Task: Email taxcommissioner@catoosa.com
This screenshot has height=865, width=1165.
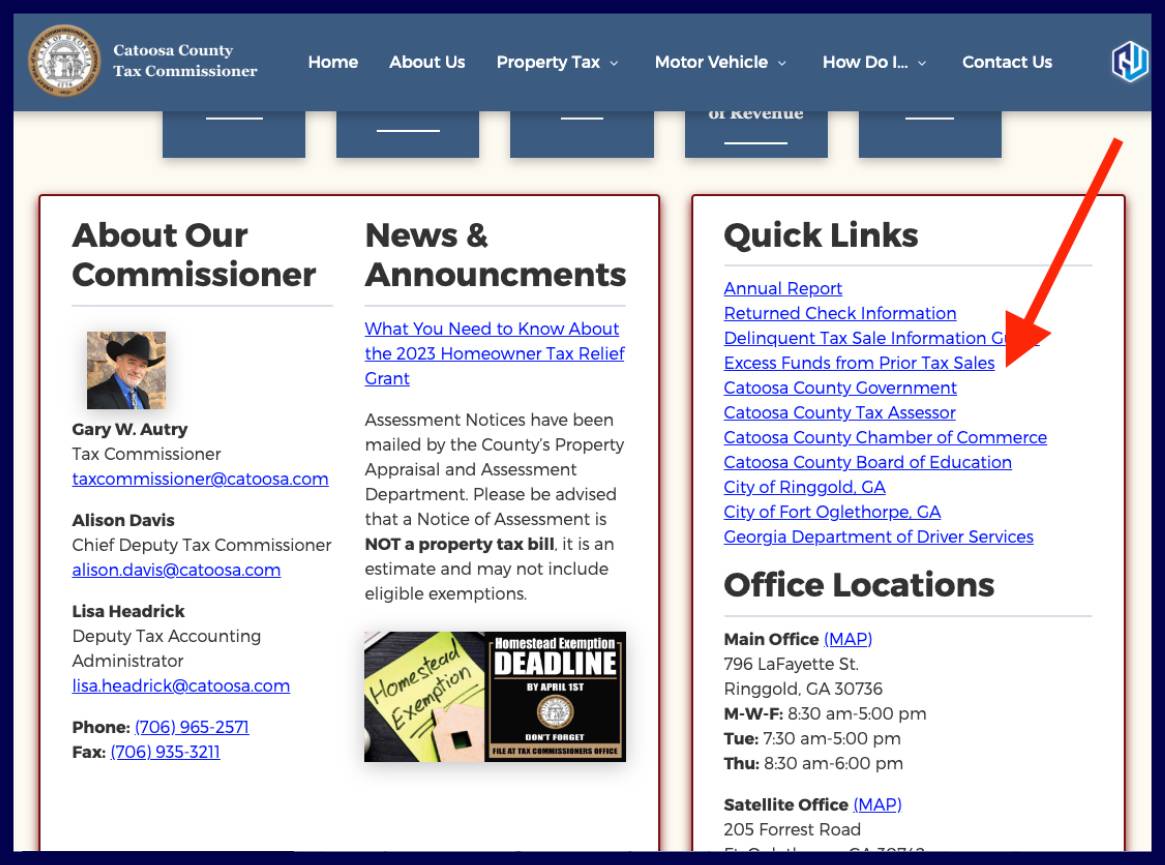Action: (200, 479)
